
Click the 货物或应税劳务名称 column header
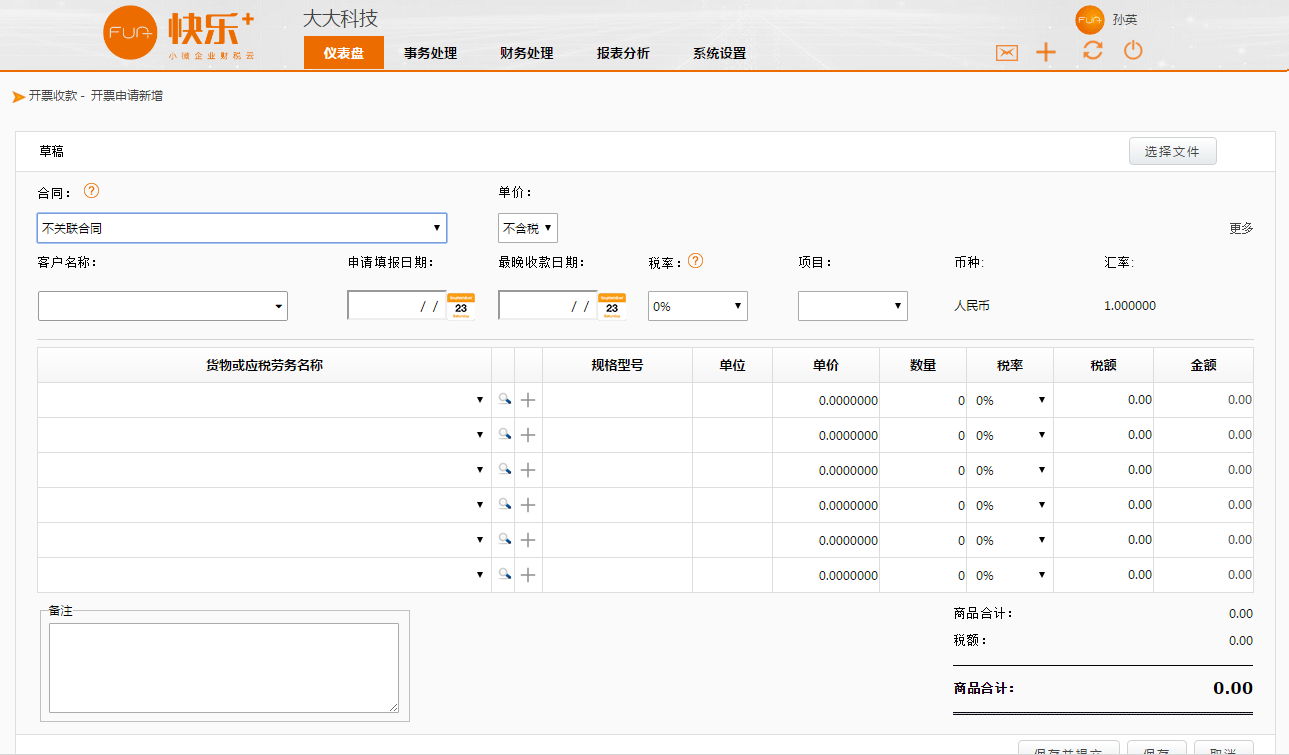click(x=264, y=365)
